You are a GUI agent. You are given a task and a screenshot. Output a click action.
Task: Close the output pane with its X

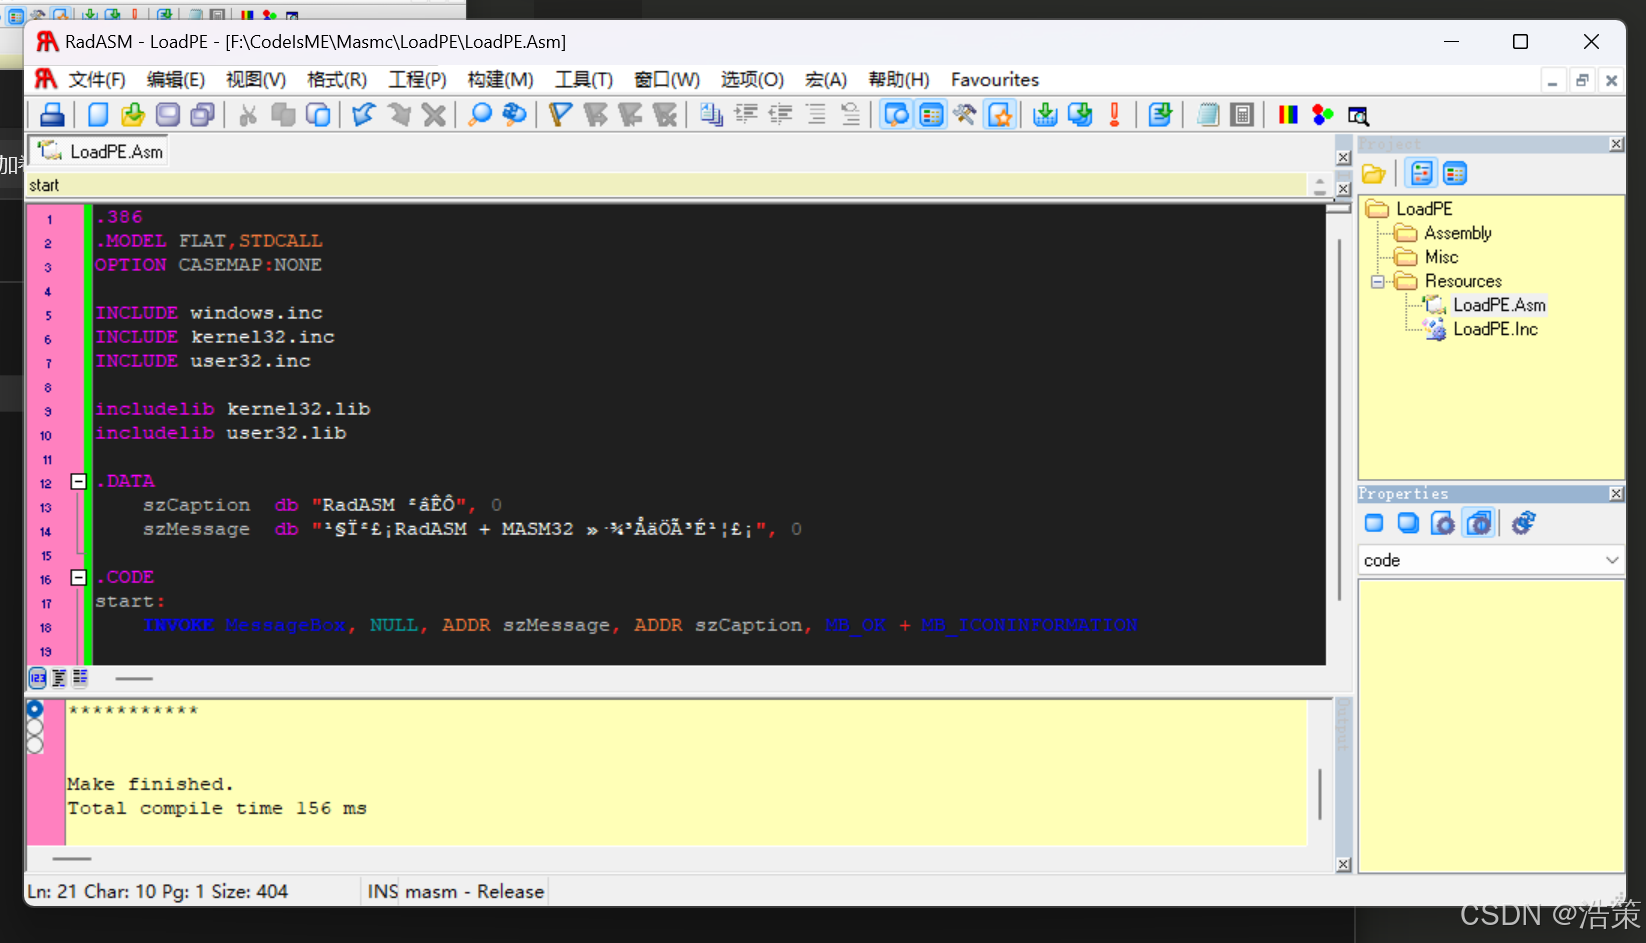[x=1343, y=864]
